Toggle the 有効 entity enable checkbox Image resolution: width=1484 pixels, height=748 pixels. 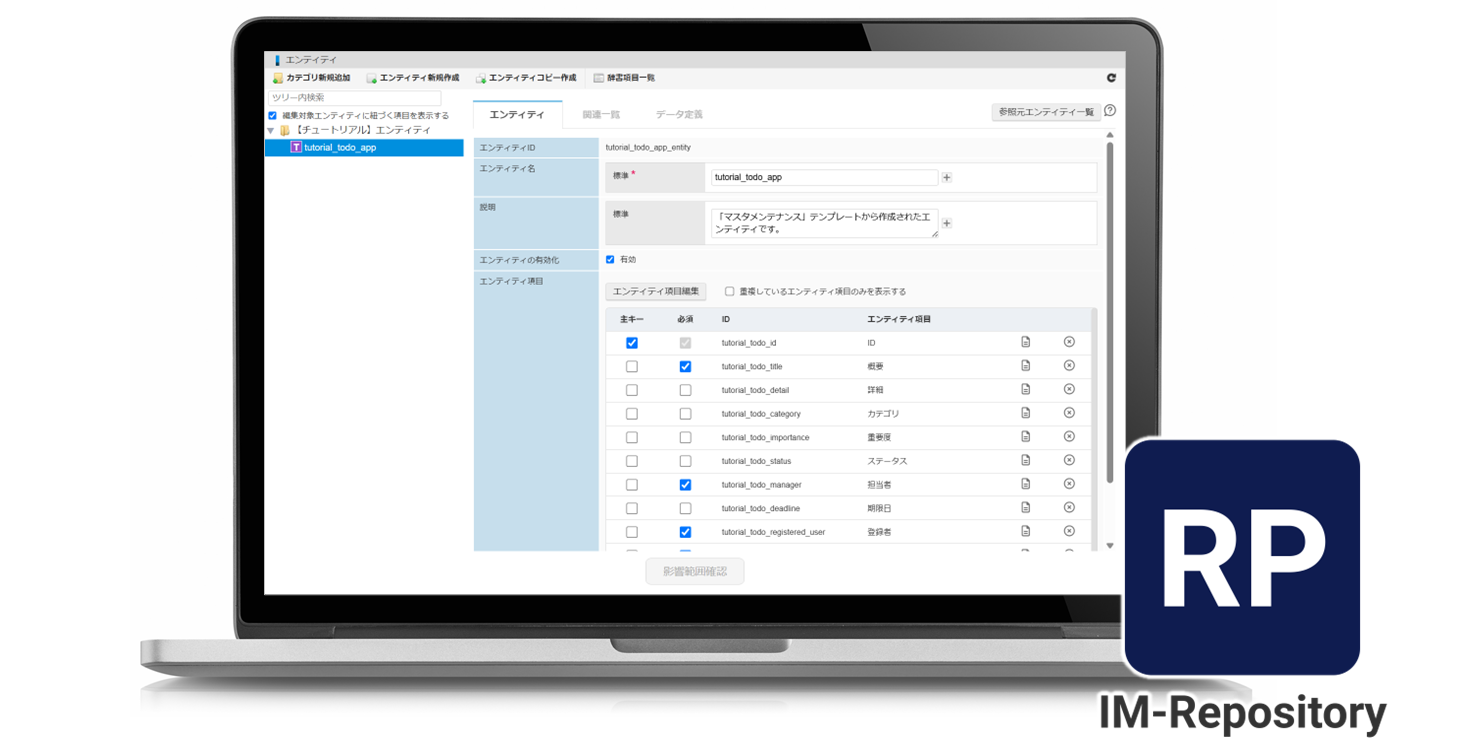pyautogui.click(x=610, y=260)
